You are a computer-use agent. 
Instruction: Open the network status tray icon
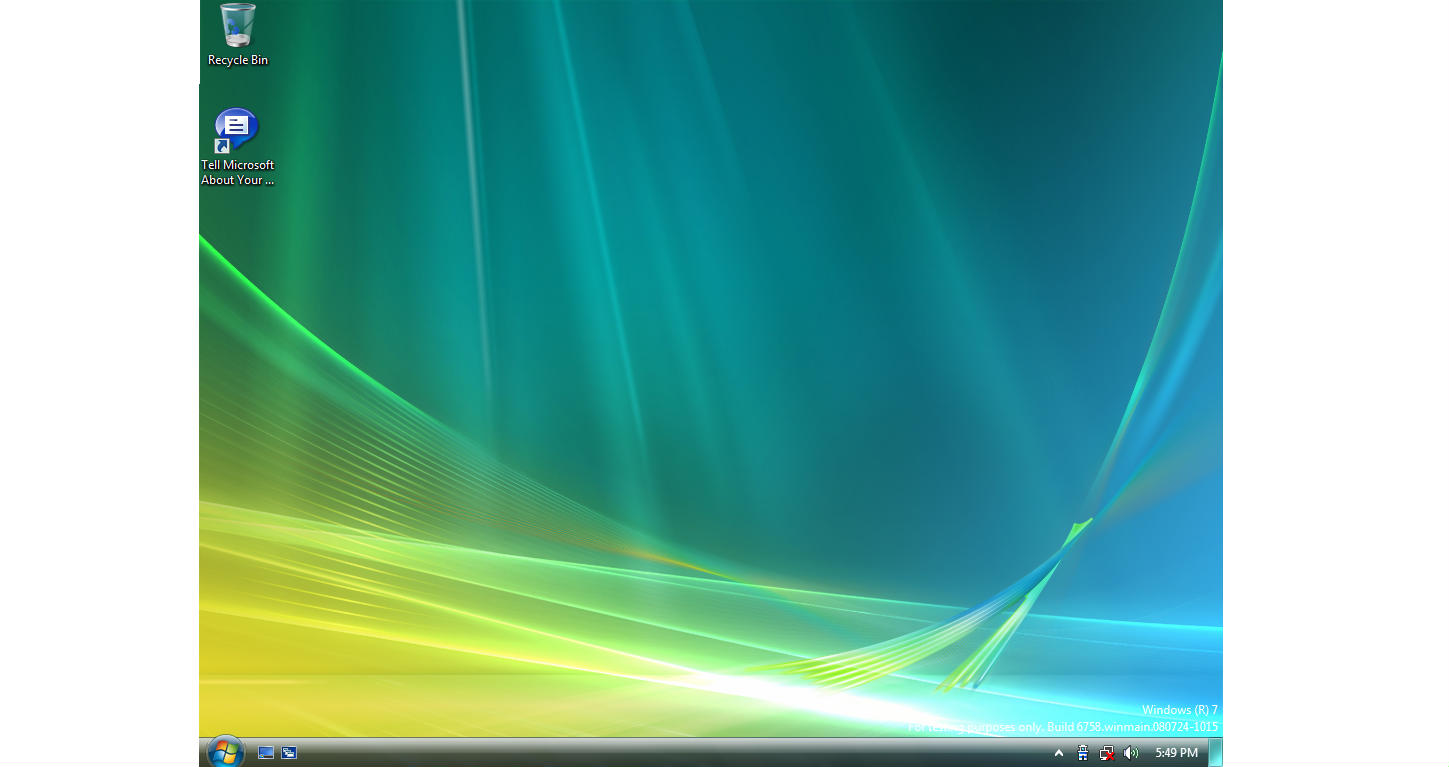[1107, 753]
